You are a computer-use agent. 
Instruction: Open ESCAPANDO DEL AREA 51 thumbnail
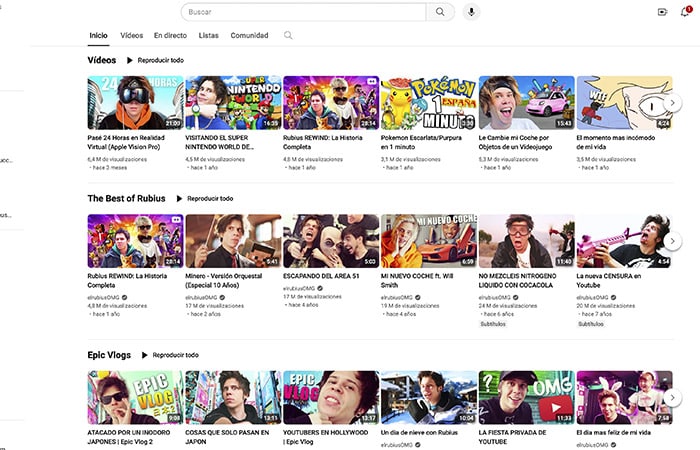click(x=331, y=241)
